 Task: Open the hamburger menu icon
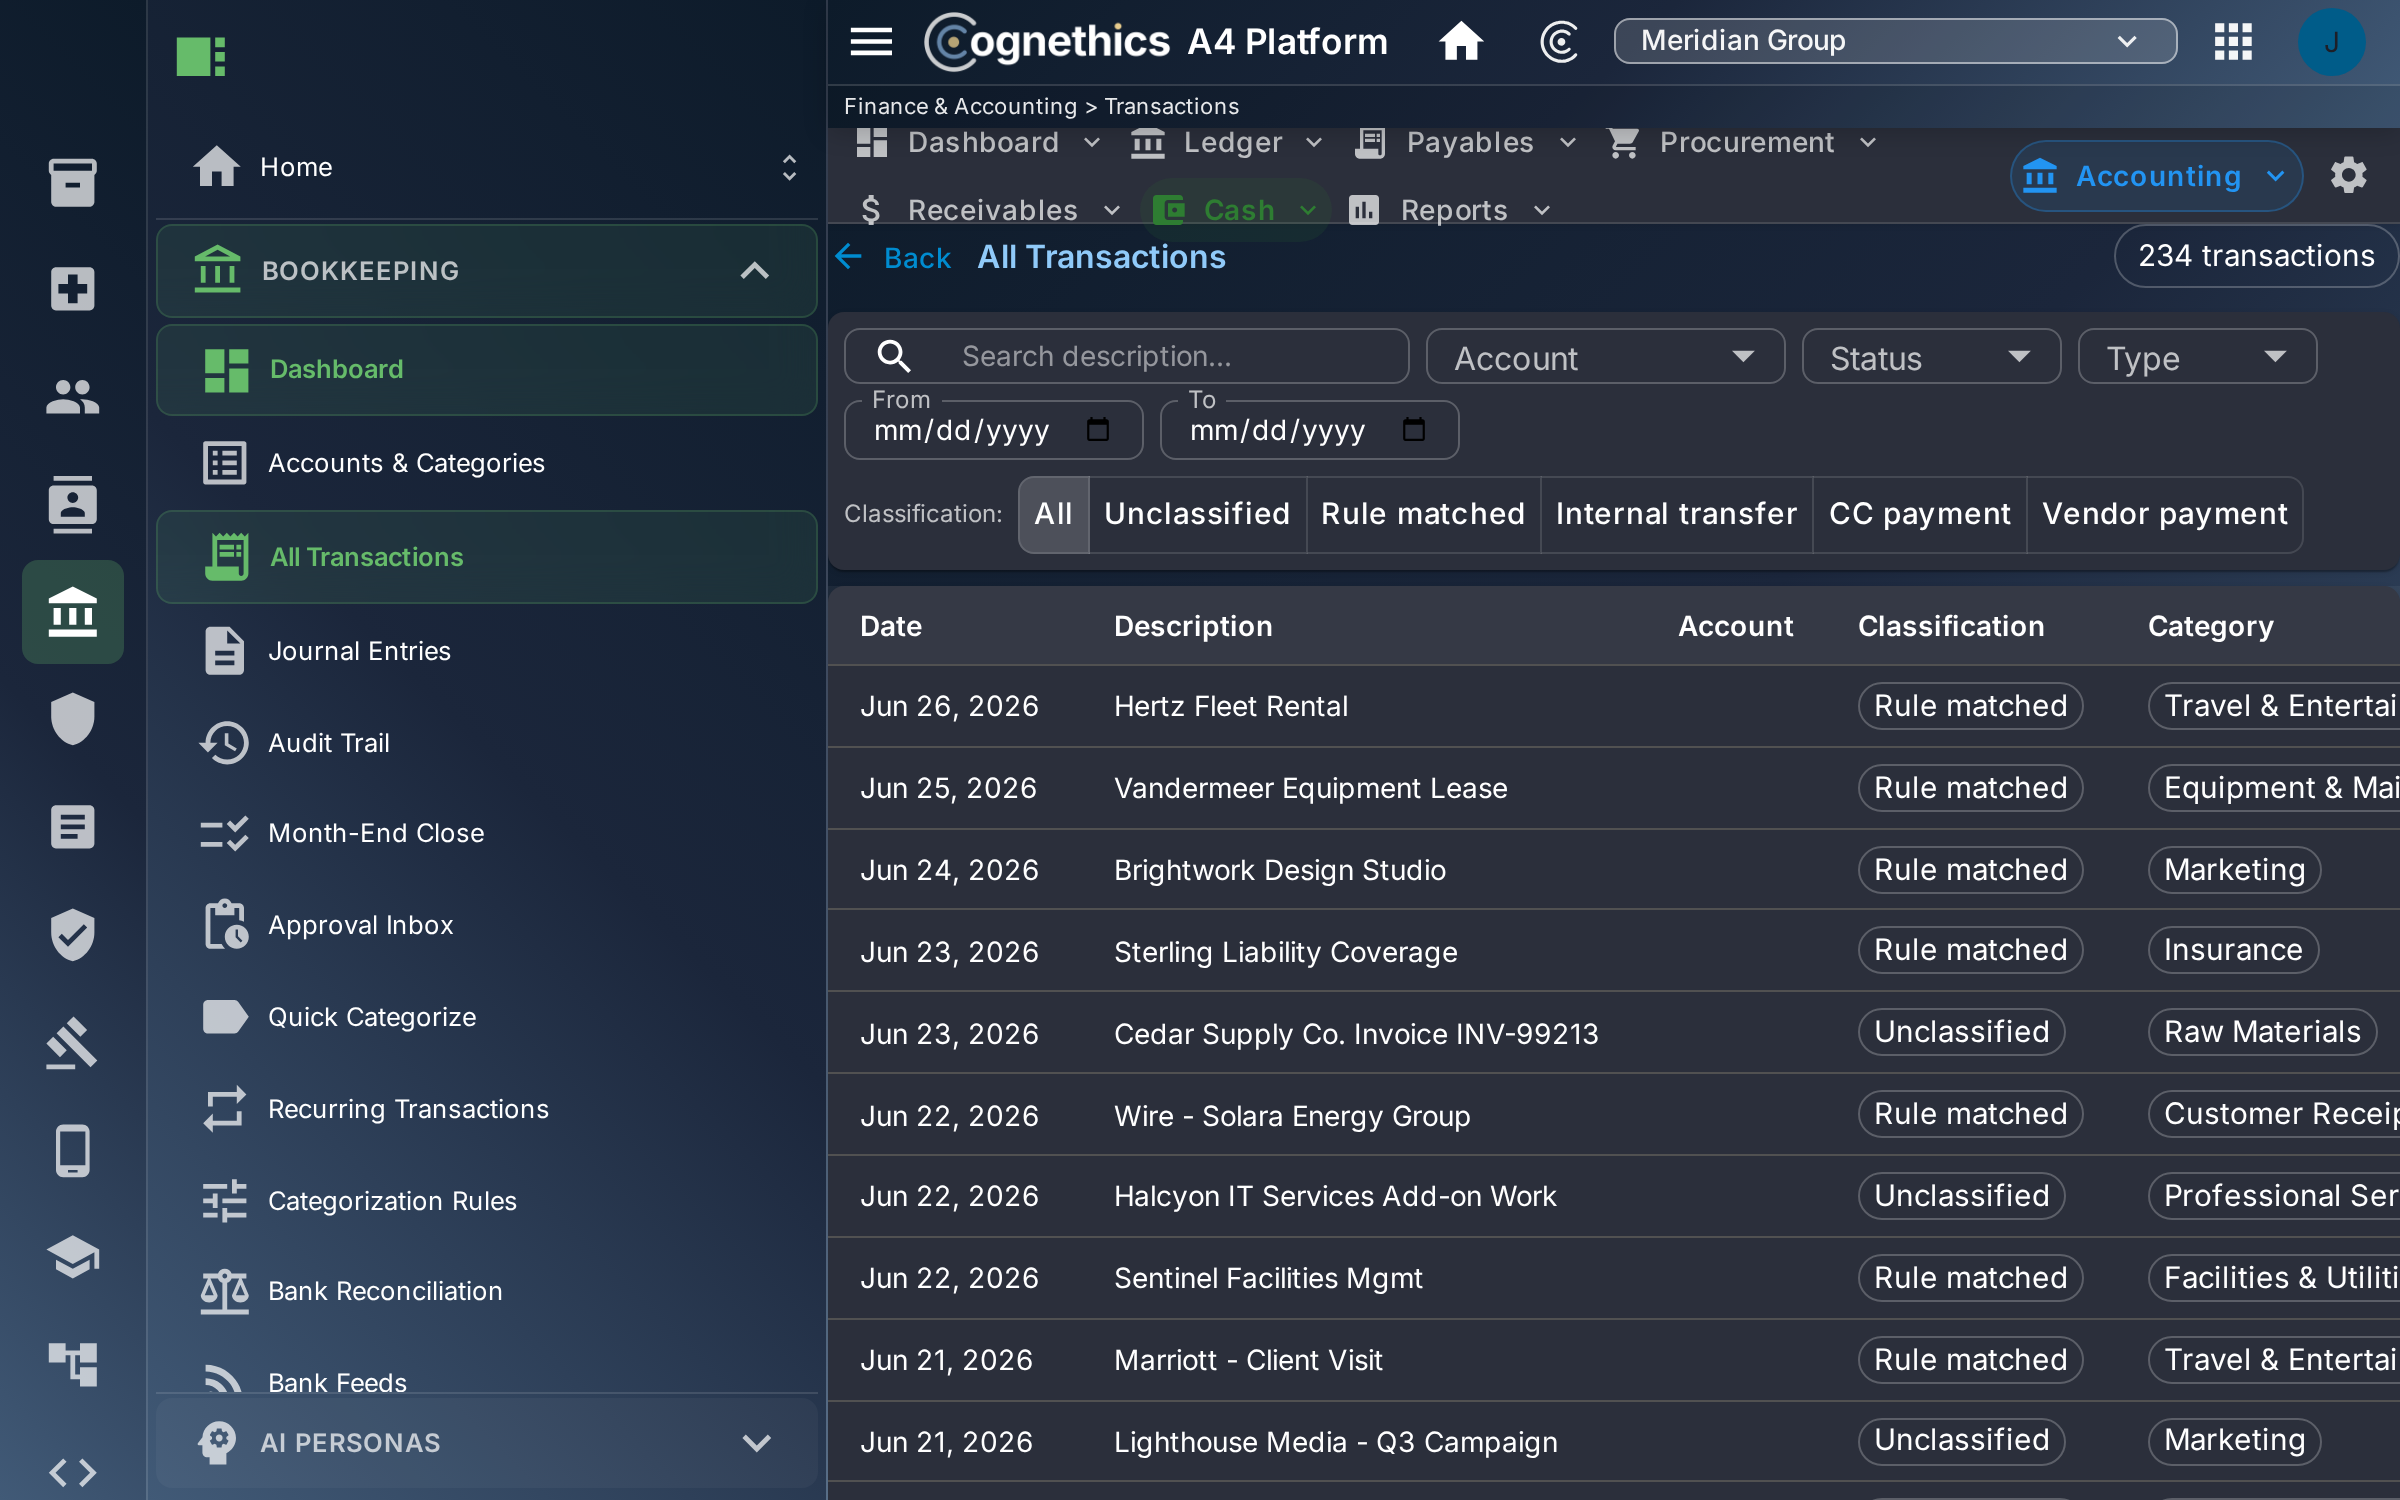[x=871, y=41]
